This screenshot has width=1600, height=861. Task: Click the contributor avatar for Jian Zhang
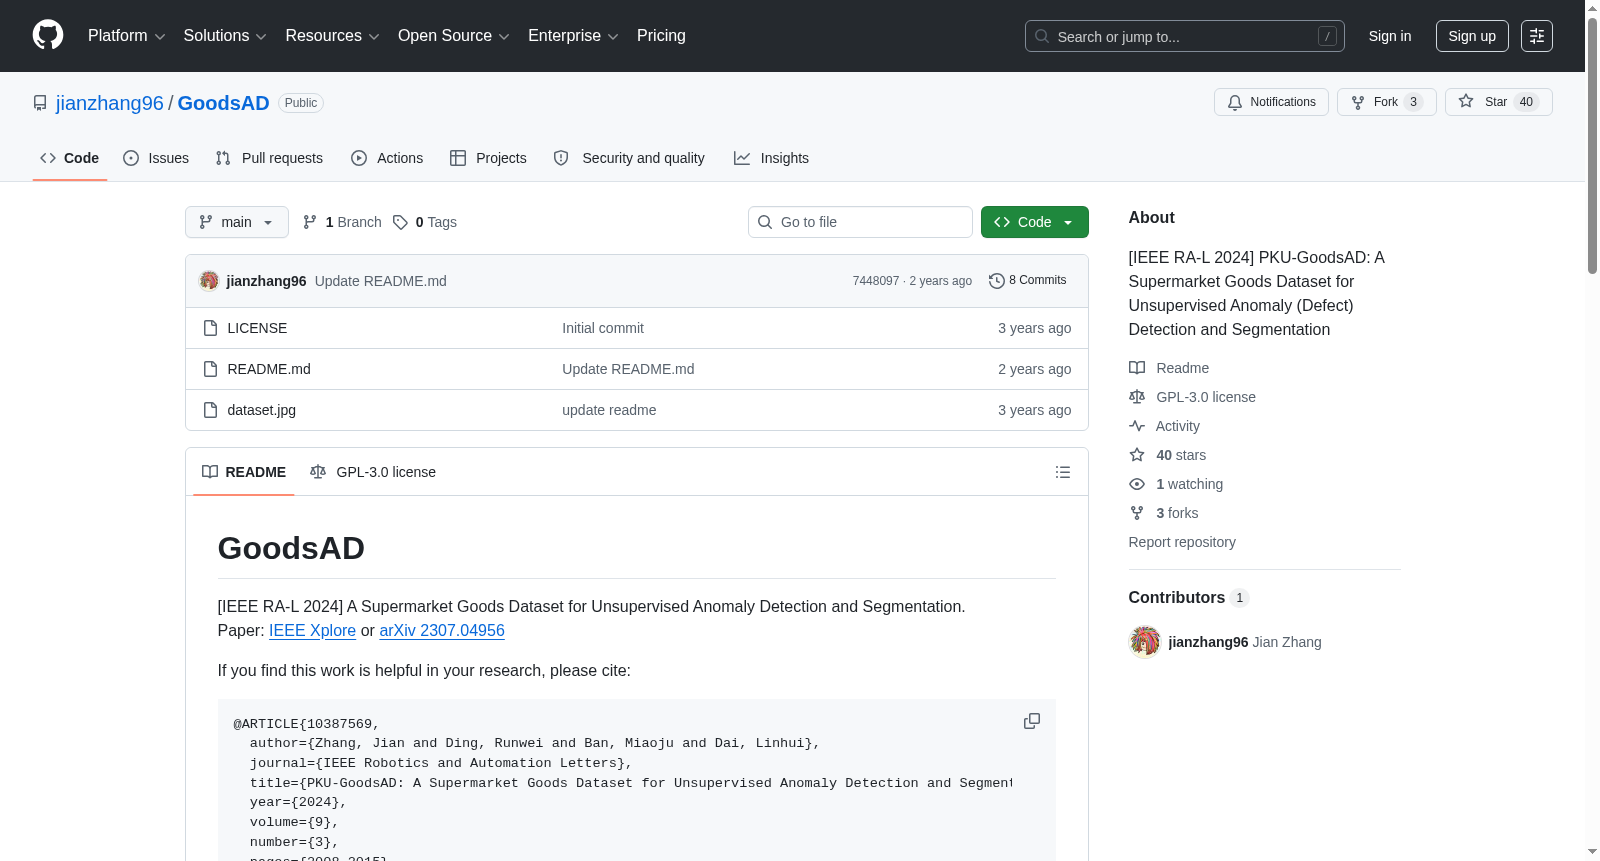[x=1145, y=642]
